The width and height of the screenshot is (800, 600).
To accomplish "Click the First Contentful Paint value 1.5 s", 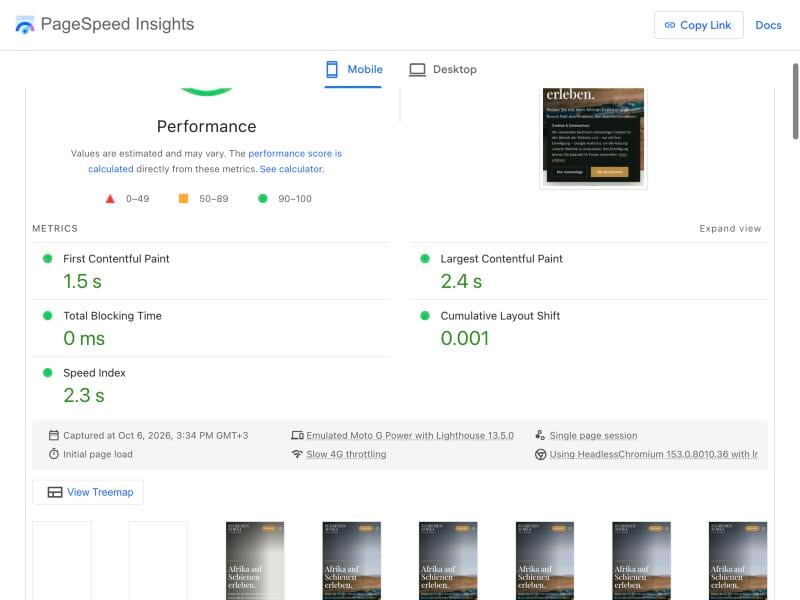I will coord(82,281).
